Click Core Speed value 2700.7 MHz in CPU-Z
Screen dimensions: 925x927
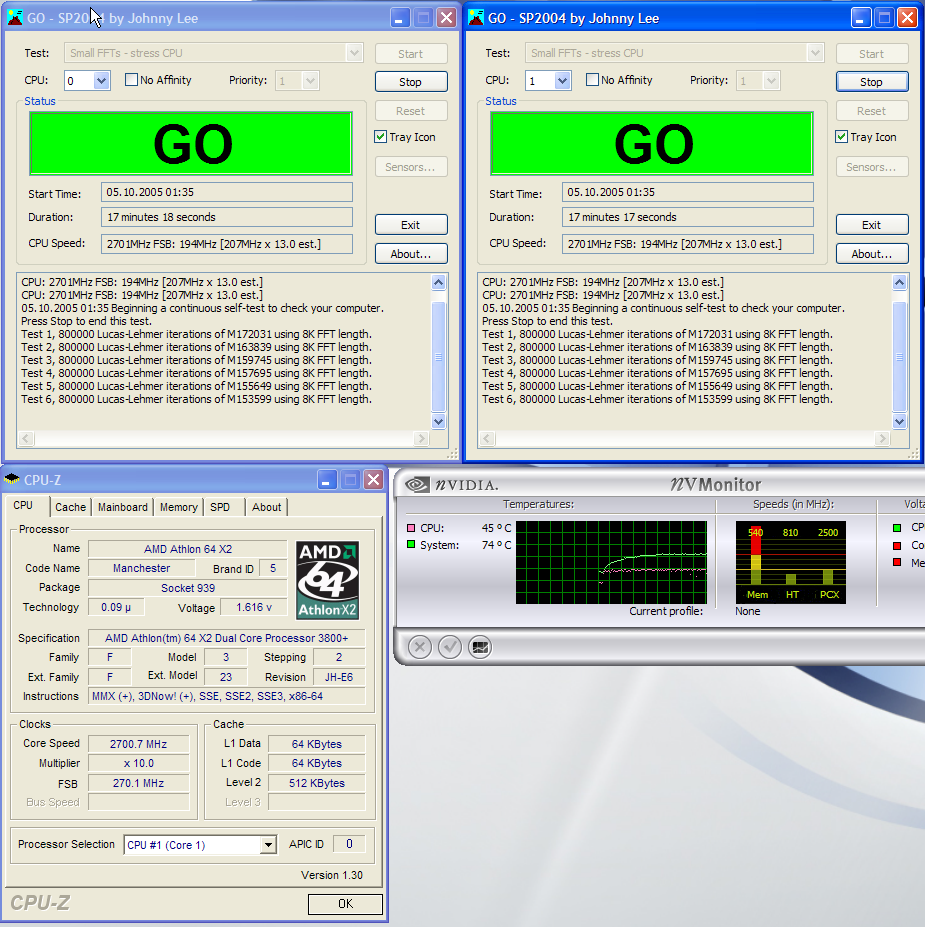(x=138, y=744)
